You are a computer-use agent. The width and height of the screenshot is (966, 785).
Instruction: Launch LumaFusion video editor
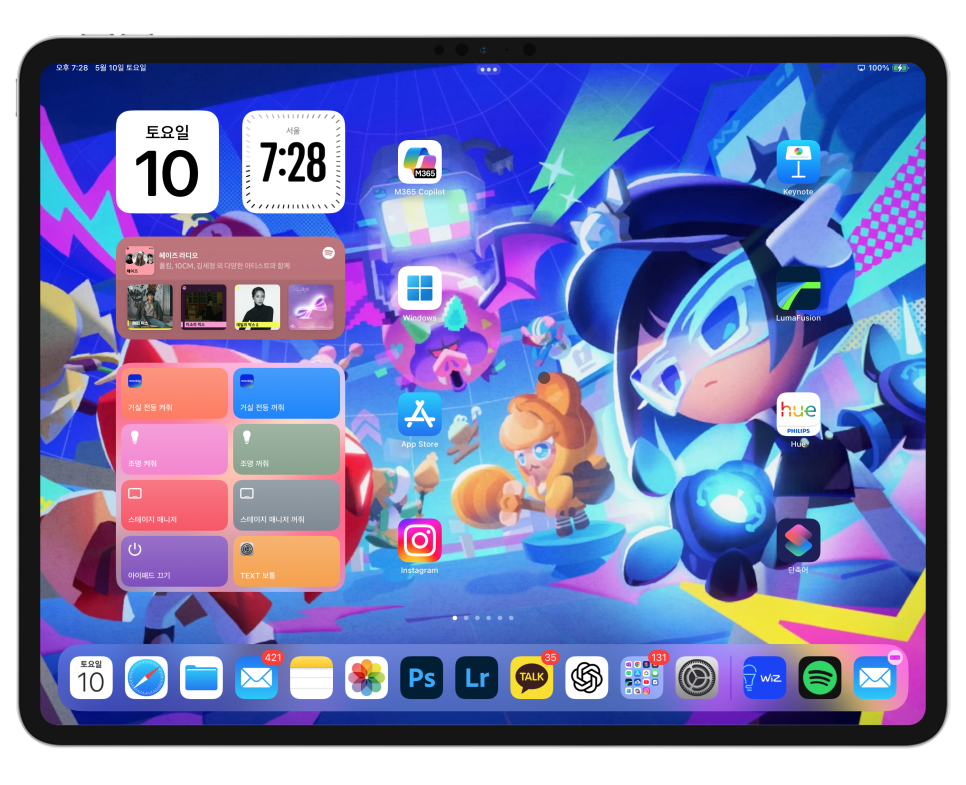[x=798, y=288]
